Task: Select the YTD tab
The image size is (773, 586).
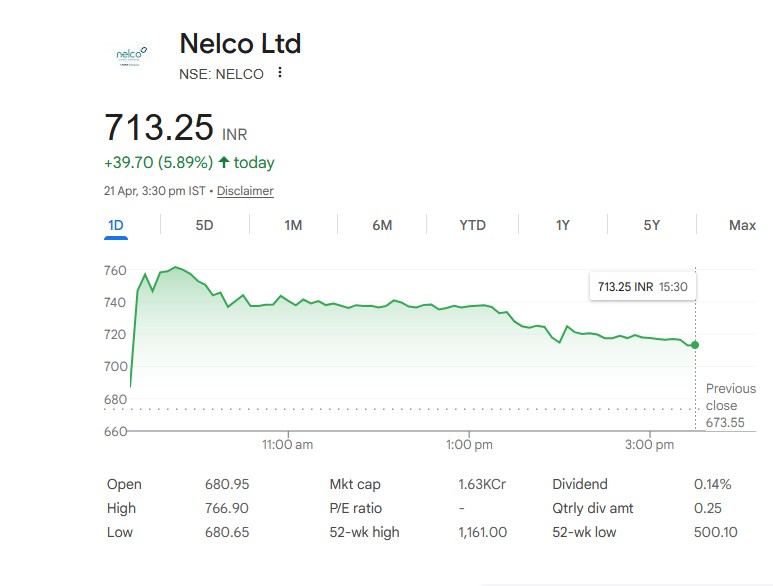Action: click(472, 225)
